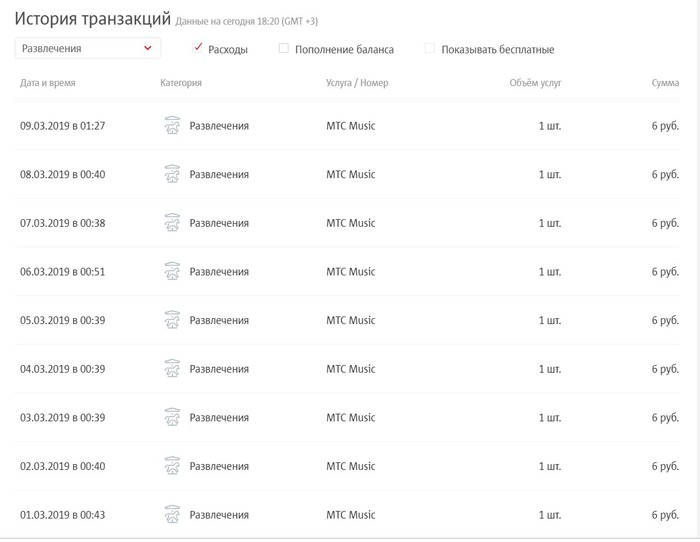The width and height of the screenshot is (700, 542).
Task: Click the entertainment icon in the 05.03.2019 row
Action: 172,320
